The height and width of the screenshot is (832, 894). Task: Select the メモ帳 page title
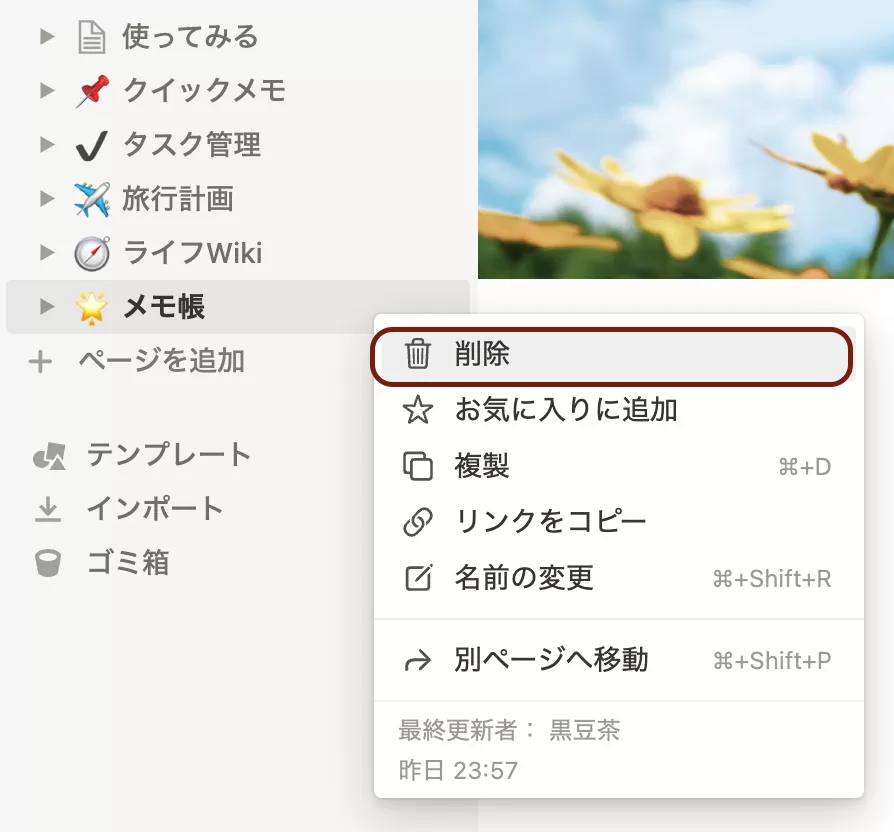click(x=164, y=307)
